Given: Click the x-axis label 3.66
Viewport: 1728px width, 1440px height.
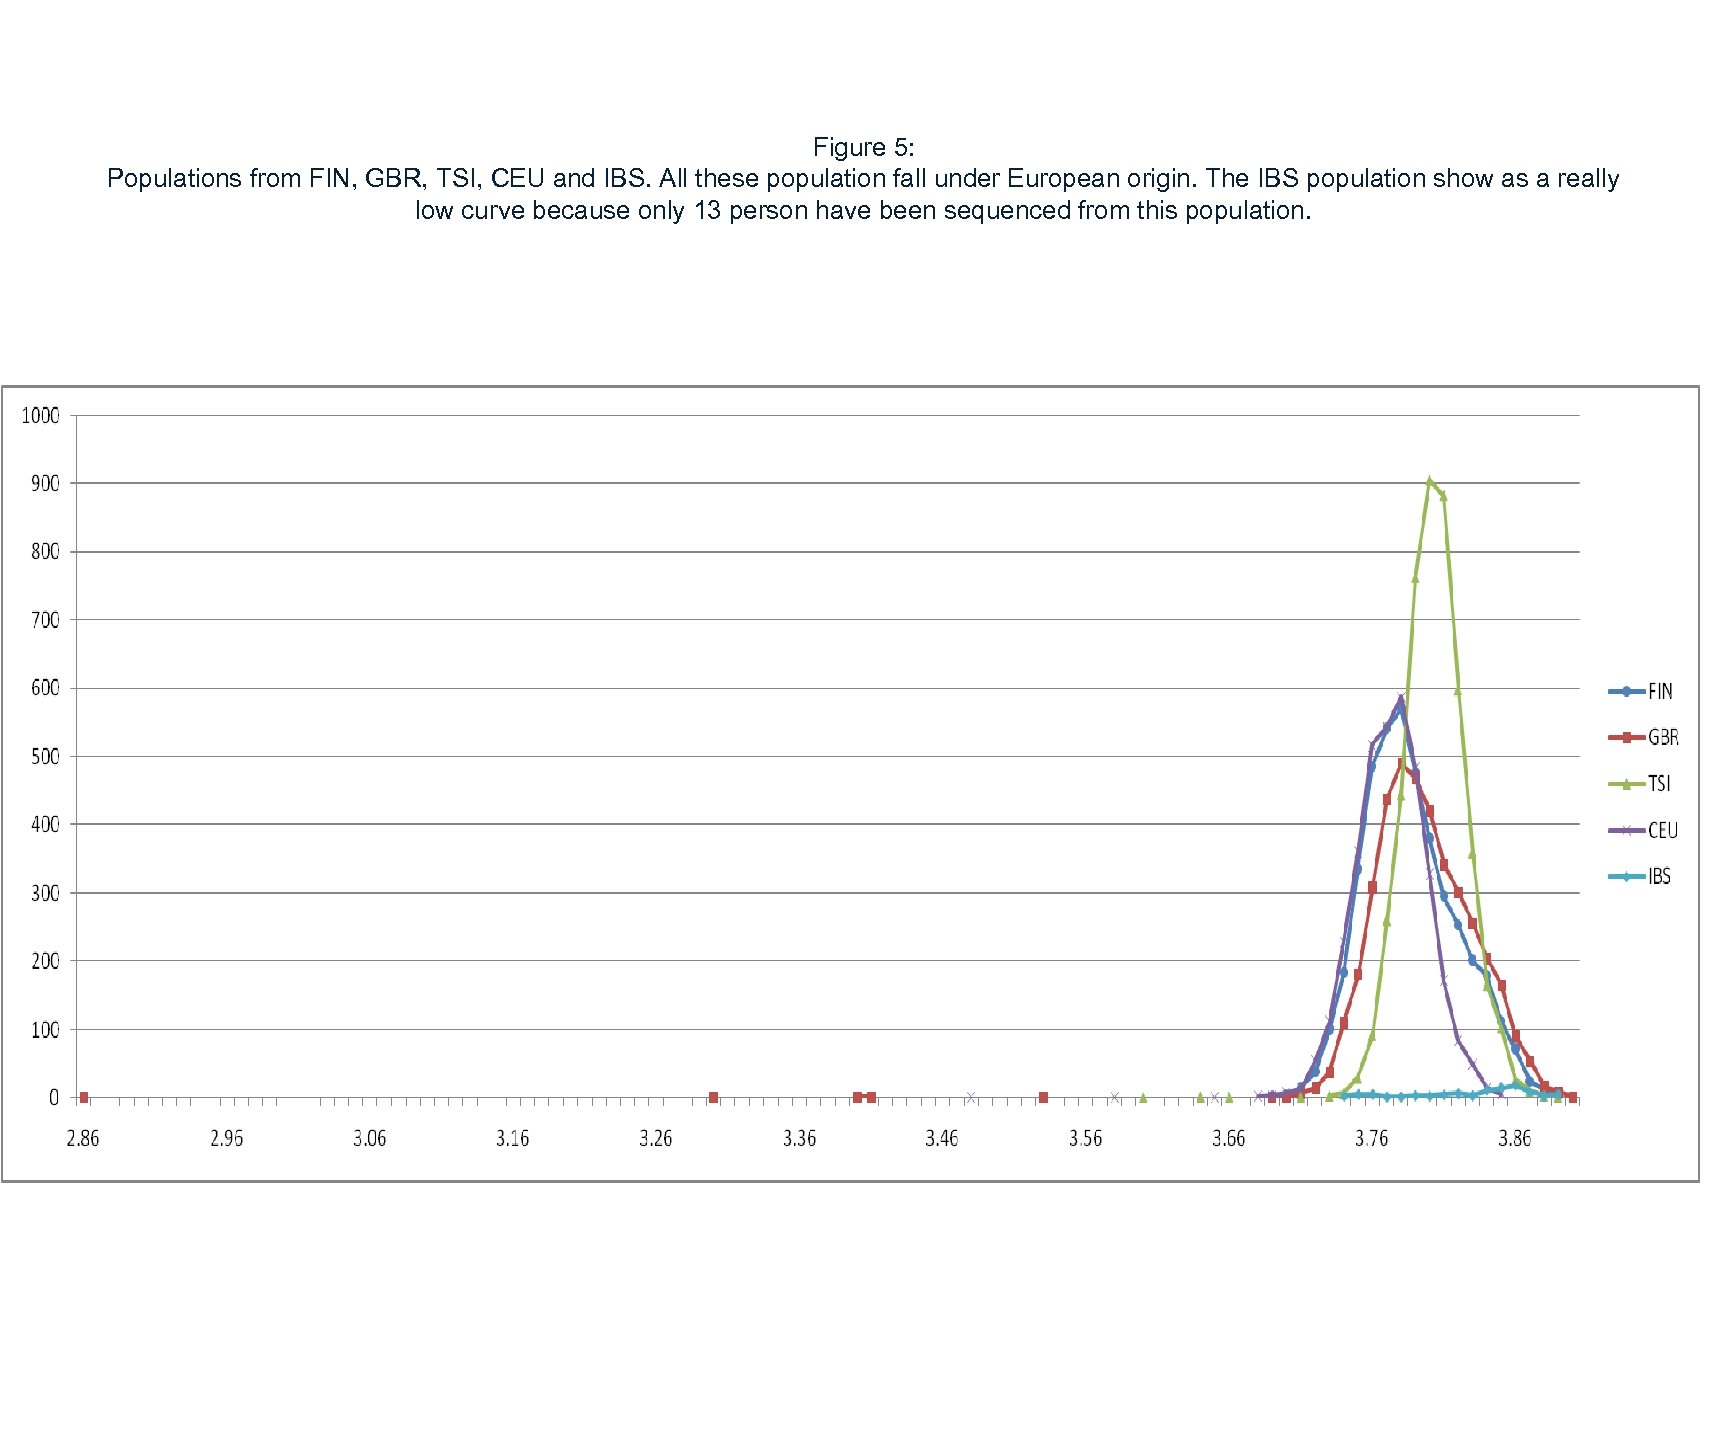Looking at the screenshot, I should click(x=1228, y=1138).
